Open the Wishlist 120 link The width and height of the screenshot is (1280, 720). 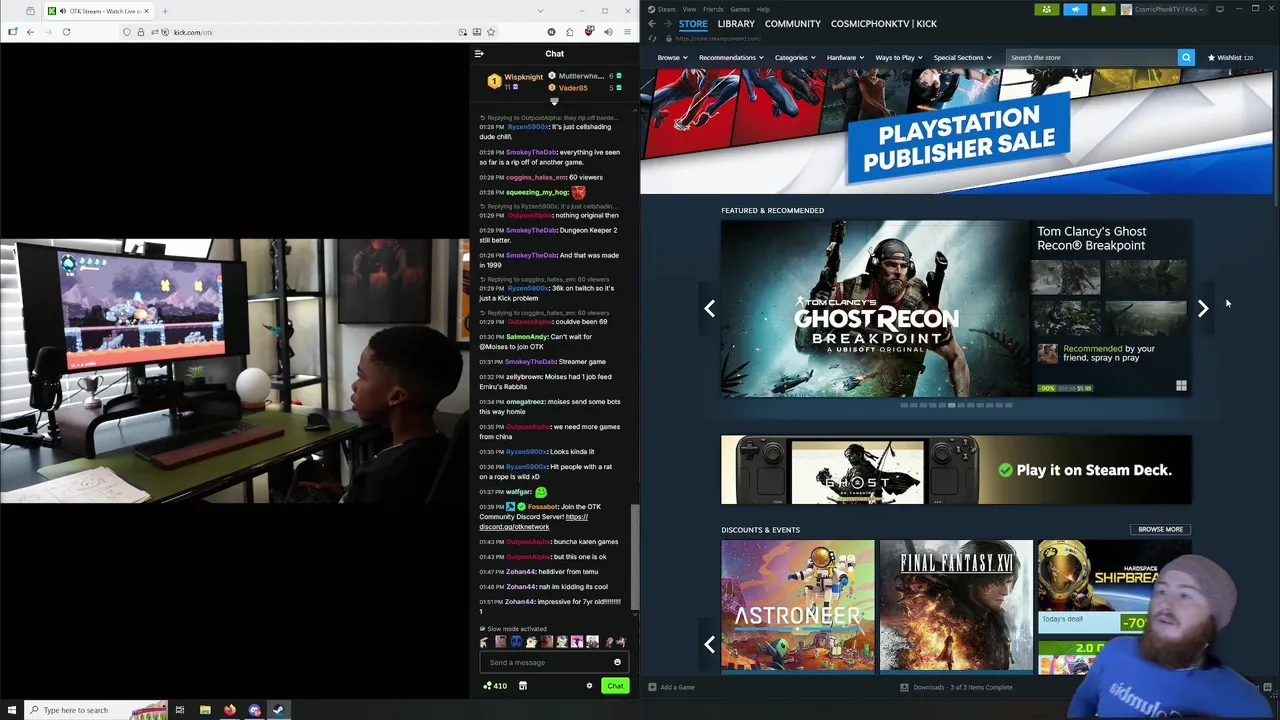(x=1230, y=57)
